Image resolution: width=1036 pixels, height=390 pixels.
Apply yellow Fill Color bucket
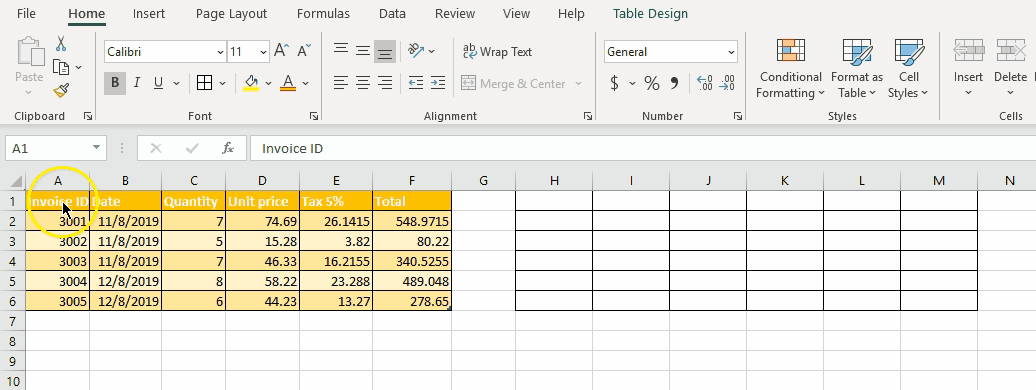click(251, 83)
